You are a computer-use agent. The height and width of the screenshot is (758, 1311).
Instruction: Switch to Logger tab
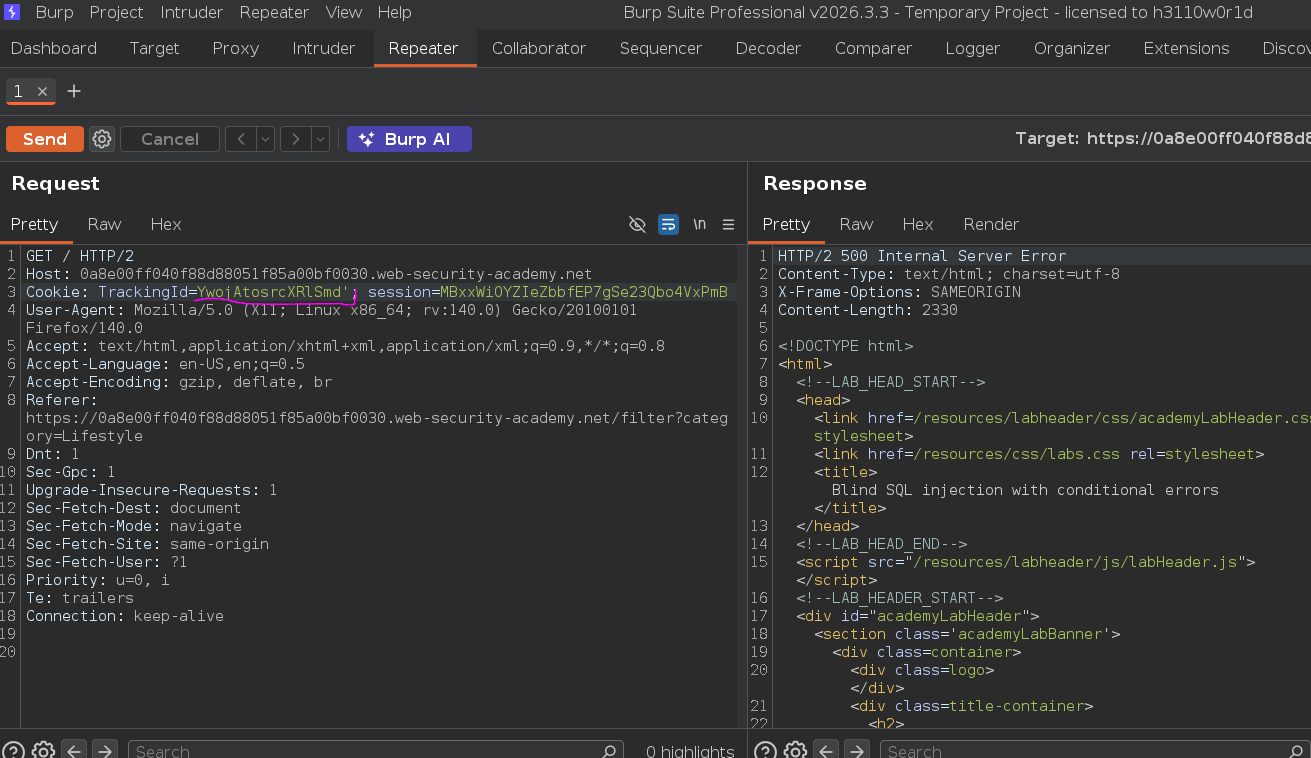tap(972, 48)
